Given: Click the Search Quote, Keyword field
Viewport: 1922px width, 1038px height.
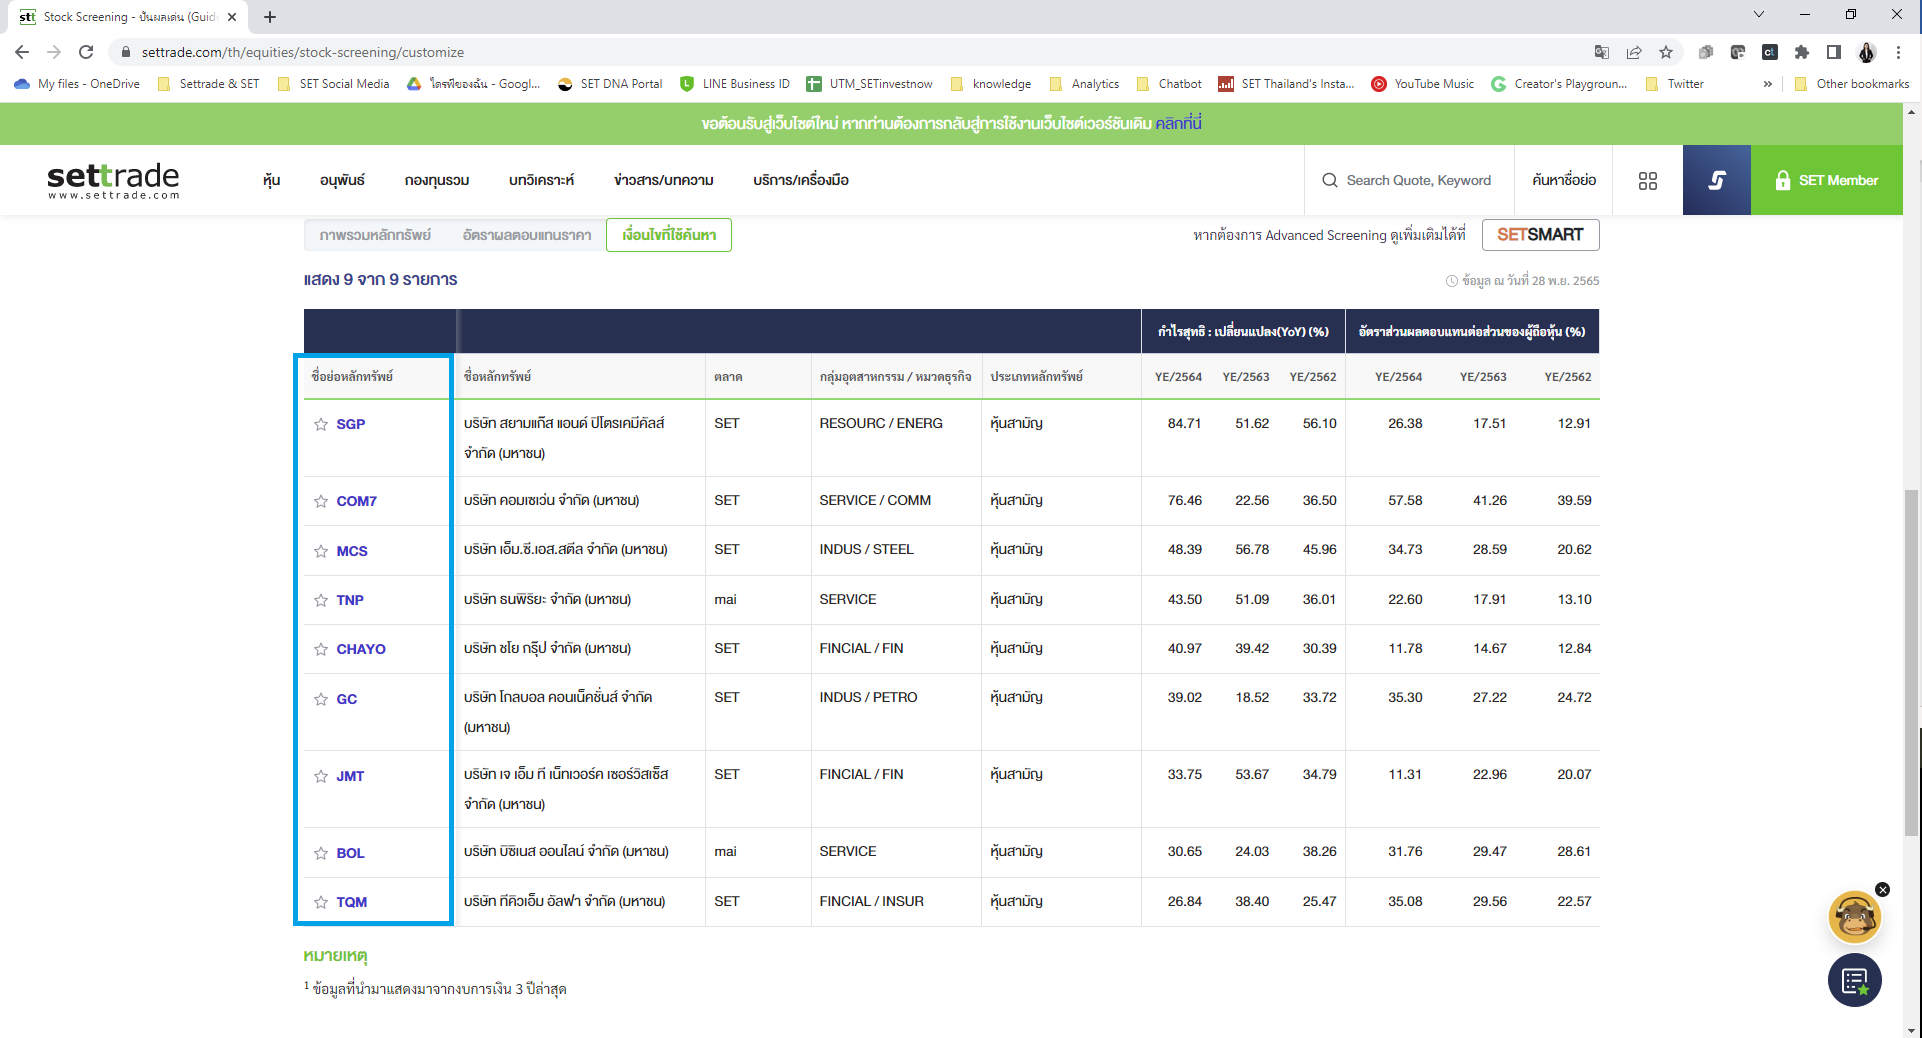Looking at the screenshot, I should (x=1417, y=181).
